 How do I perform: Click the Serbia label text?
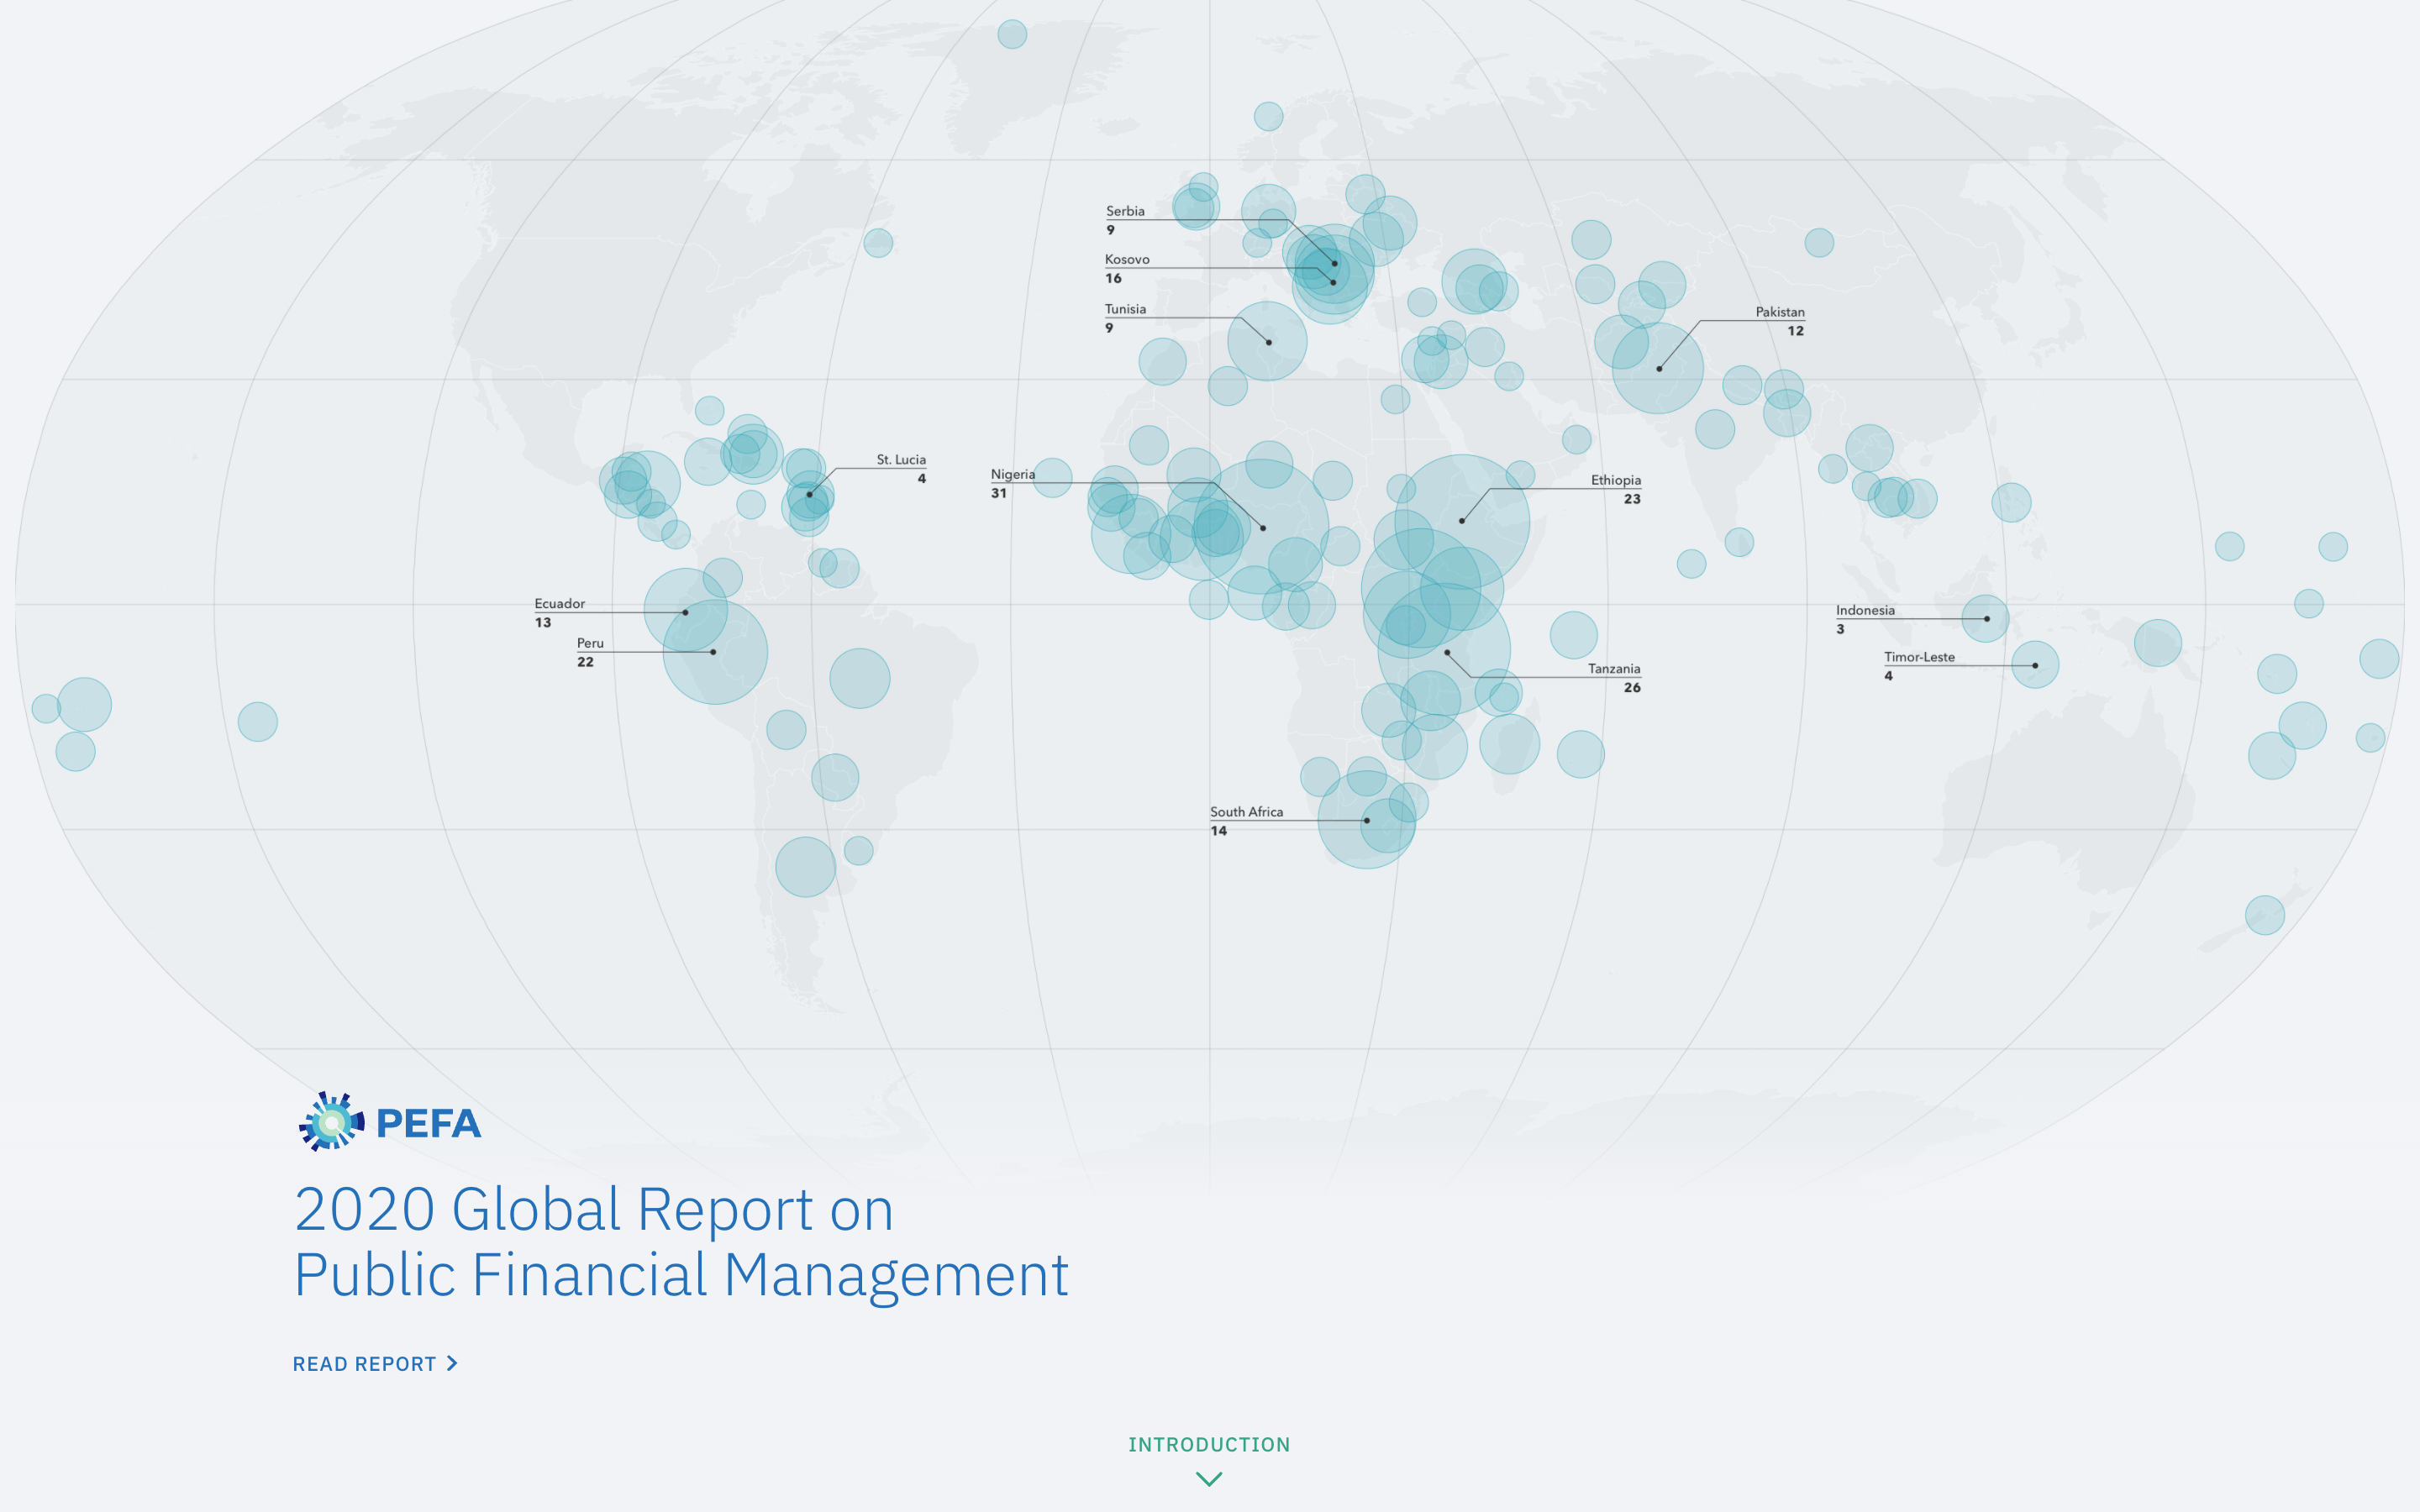(x=1125, y=211)
